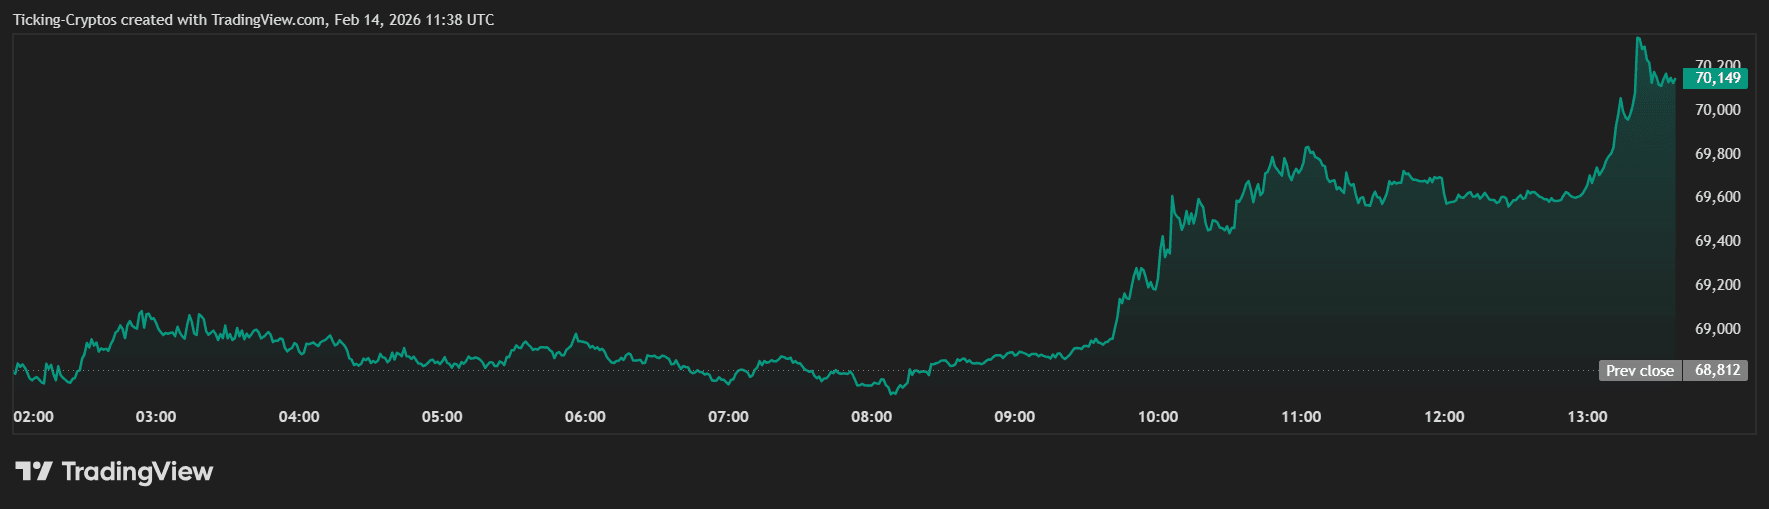Viewport: 1769px width, 509px height.
Task: Select the current price tag 70,149
Action: point(1716,78)
